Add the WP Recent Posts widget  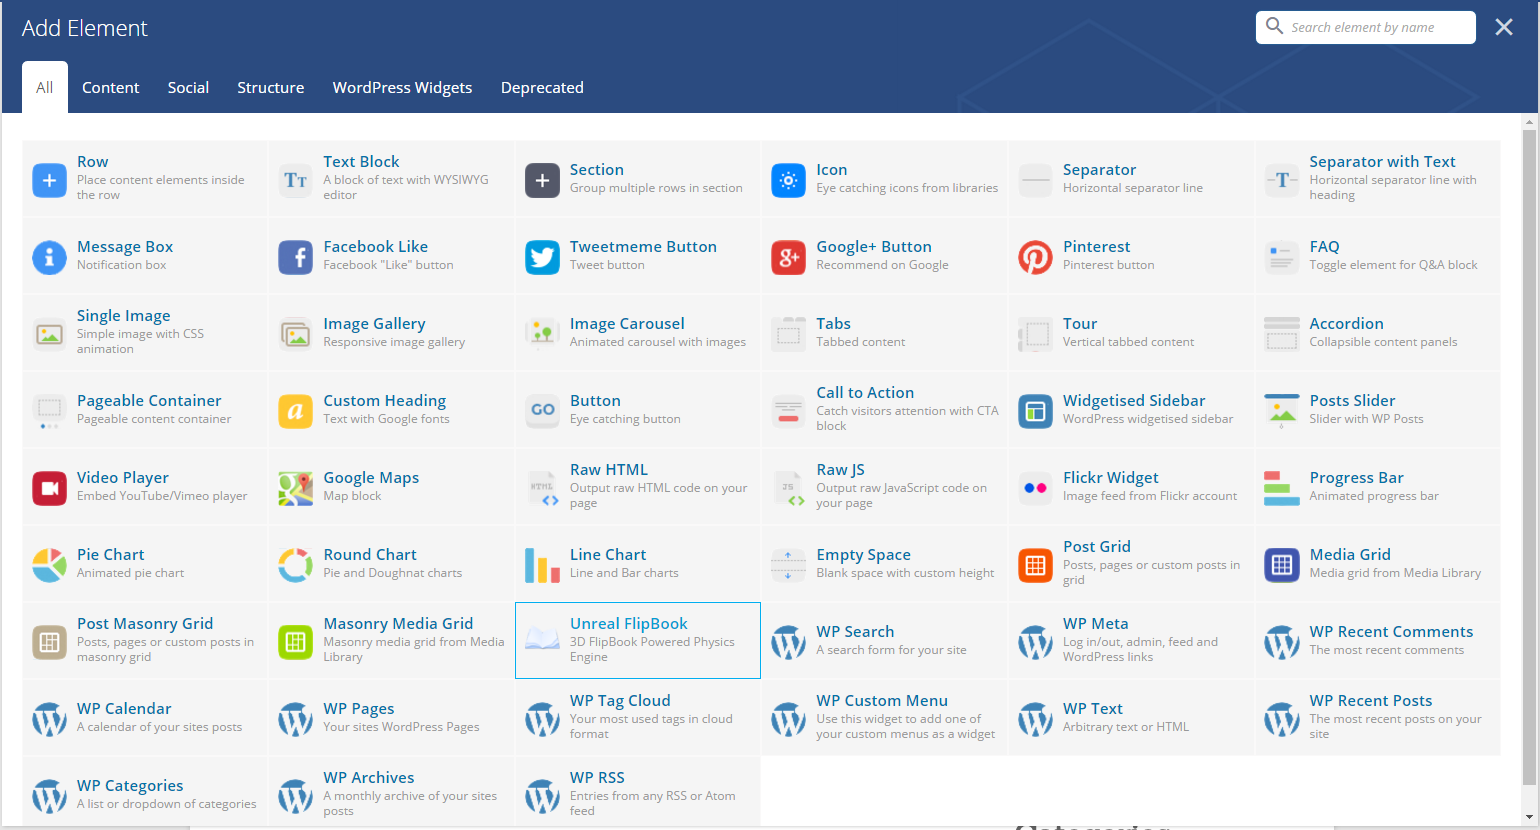(1378, 717)
